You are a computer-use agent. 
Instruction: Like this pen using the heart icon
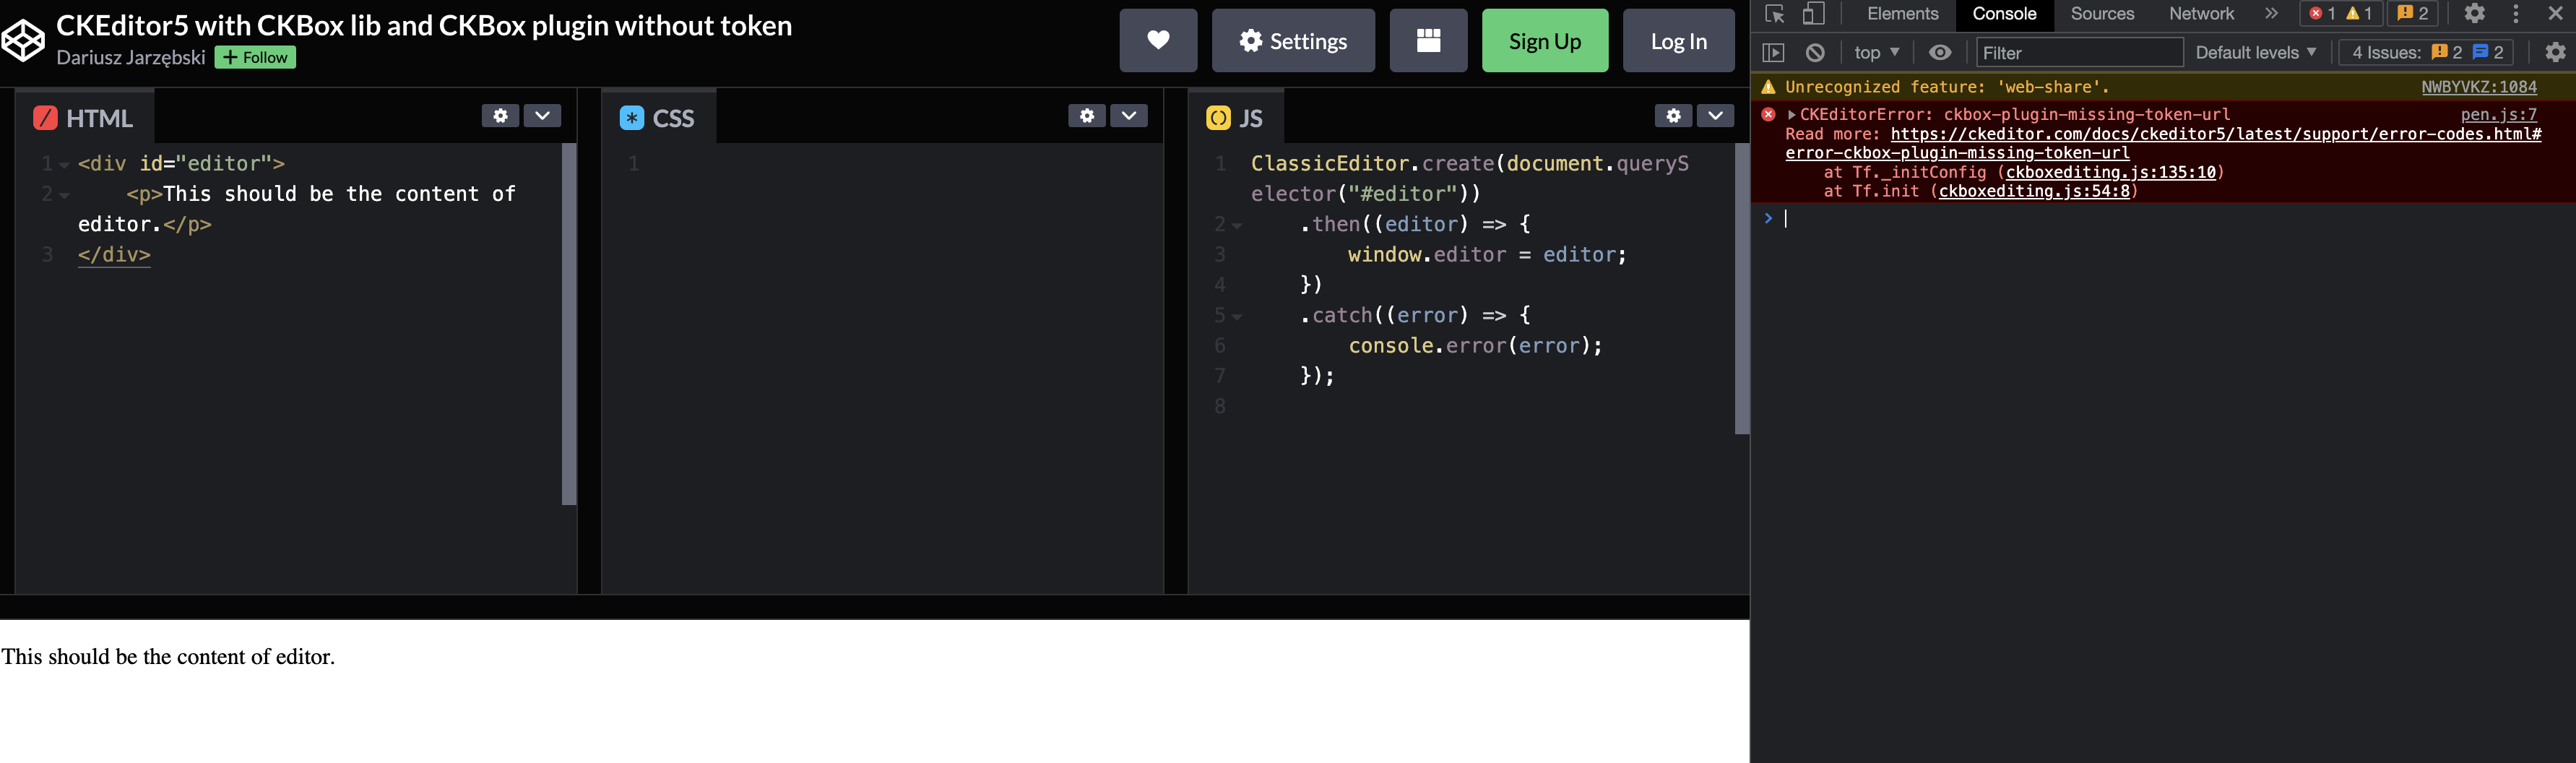point(1158,40)
